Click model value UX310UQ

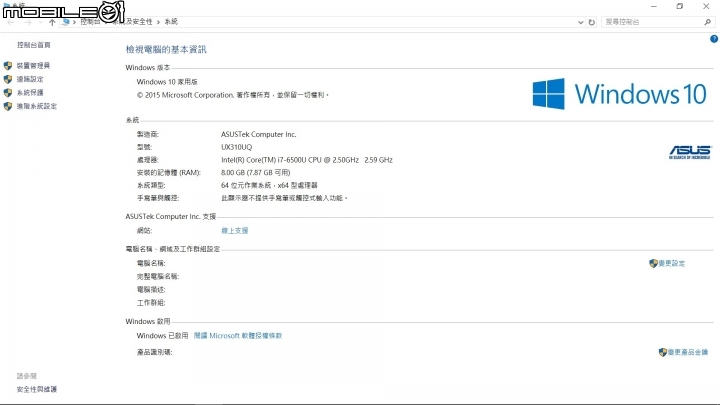236,147
